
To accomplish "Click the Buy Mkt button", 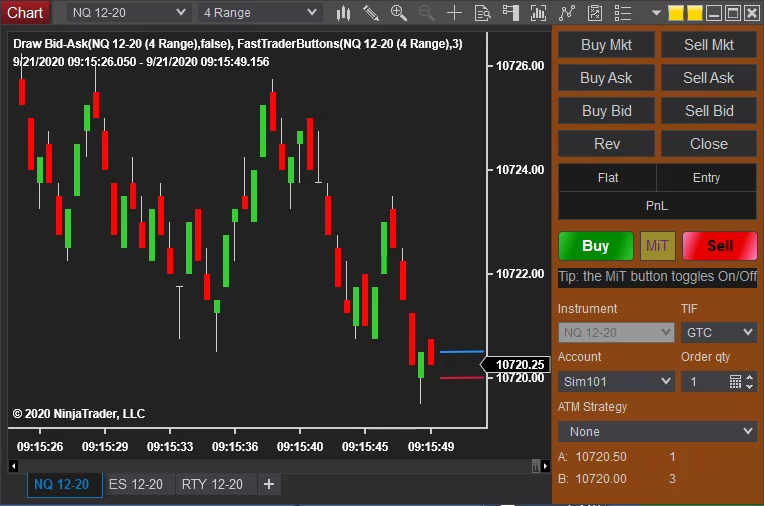I will tap(606, 45).
